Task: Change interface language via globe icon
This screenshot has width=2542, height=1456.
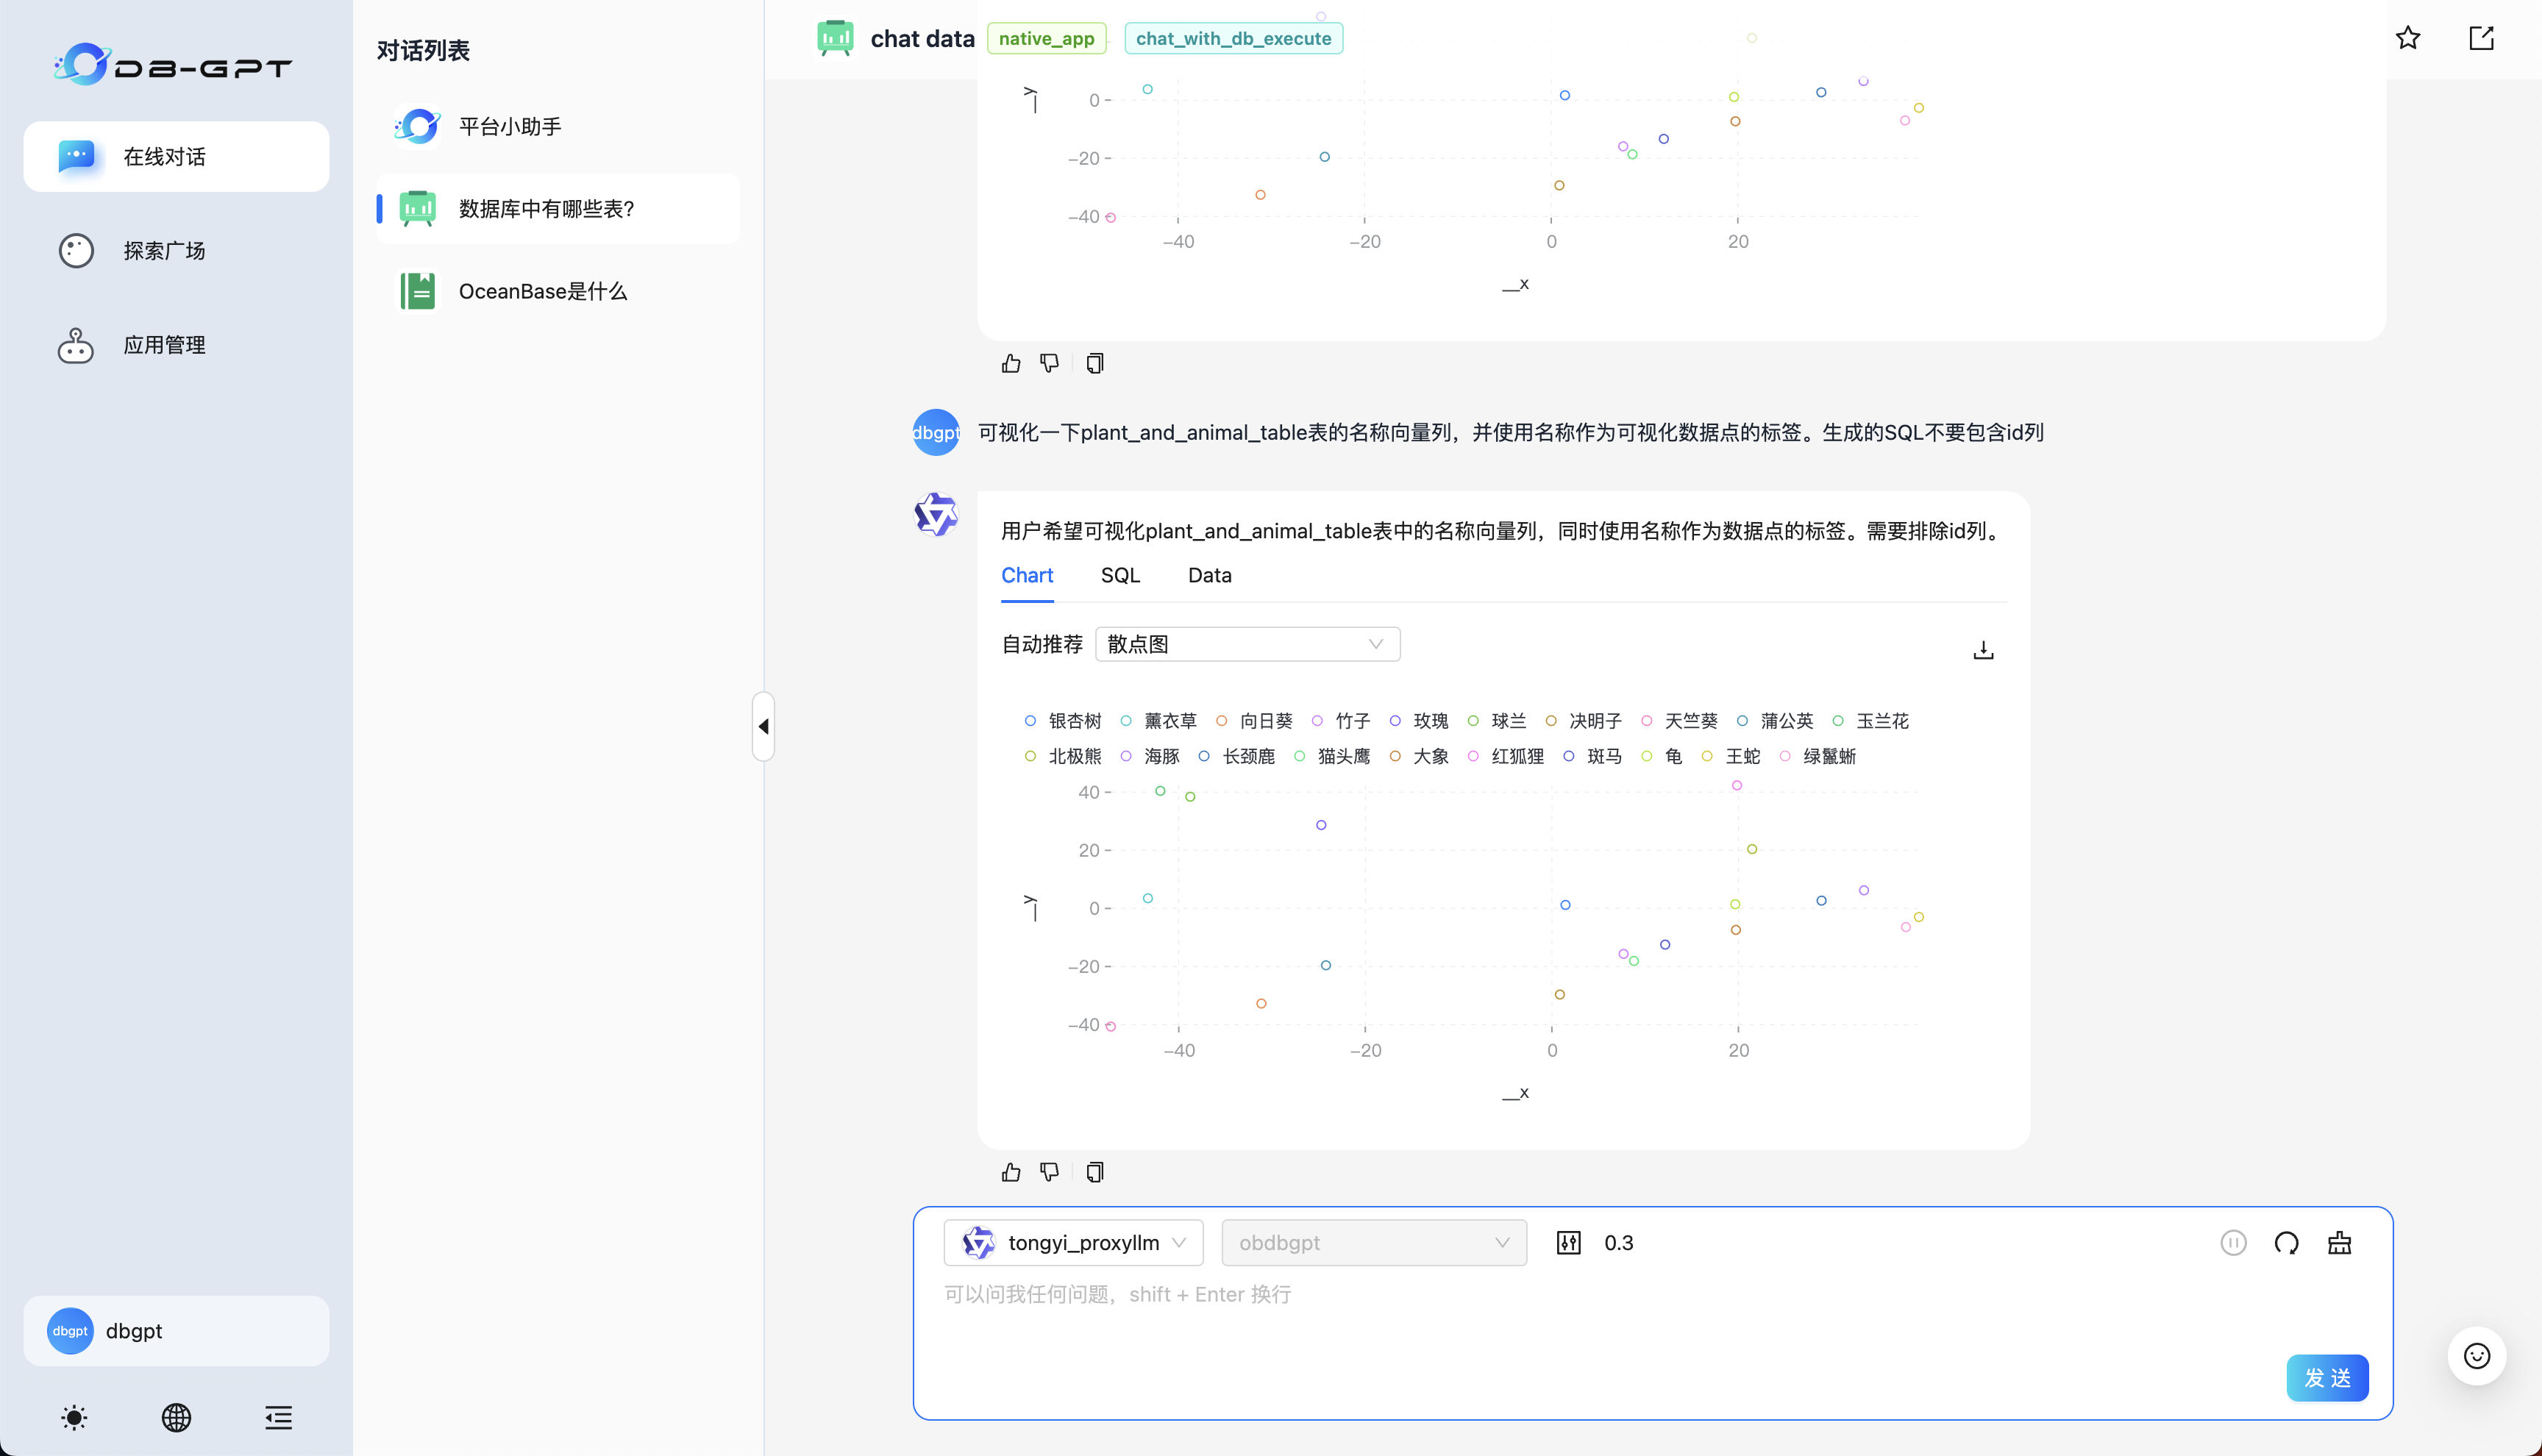Action: (x=176, y=1417)
